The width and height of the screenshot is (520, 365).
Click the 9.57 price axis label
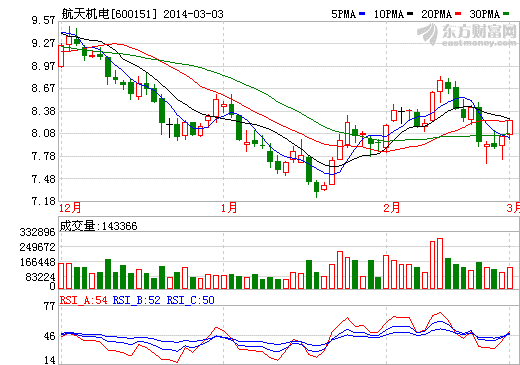(x=43, y=21)
